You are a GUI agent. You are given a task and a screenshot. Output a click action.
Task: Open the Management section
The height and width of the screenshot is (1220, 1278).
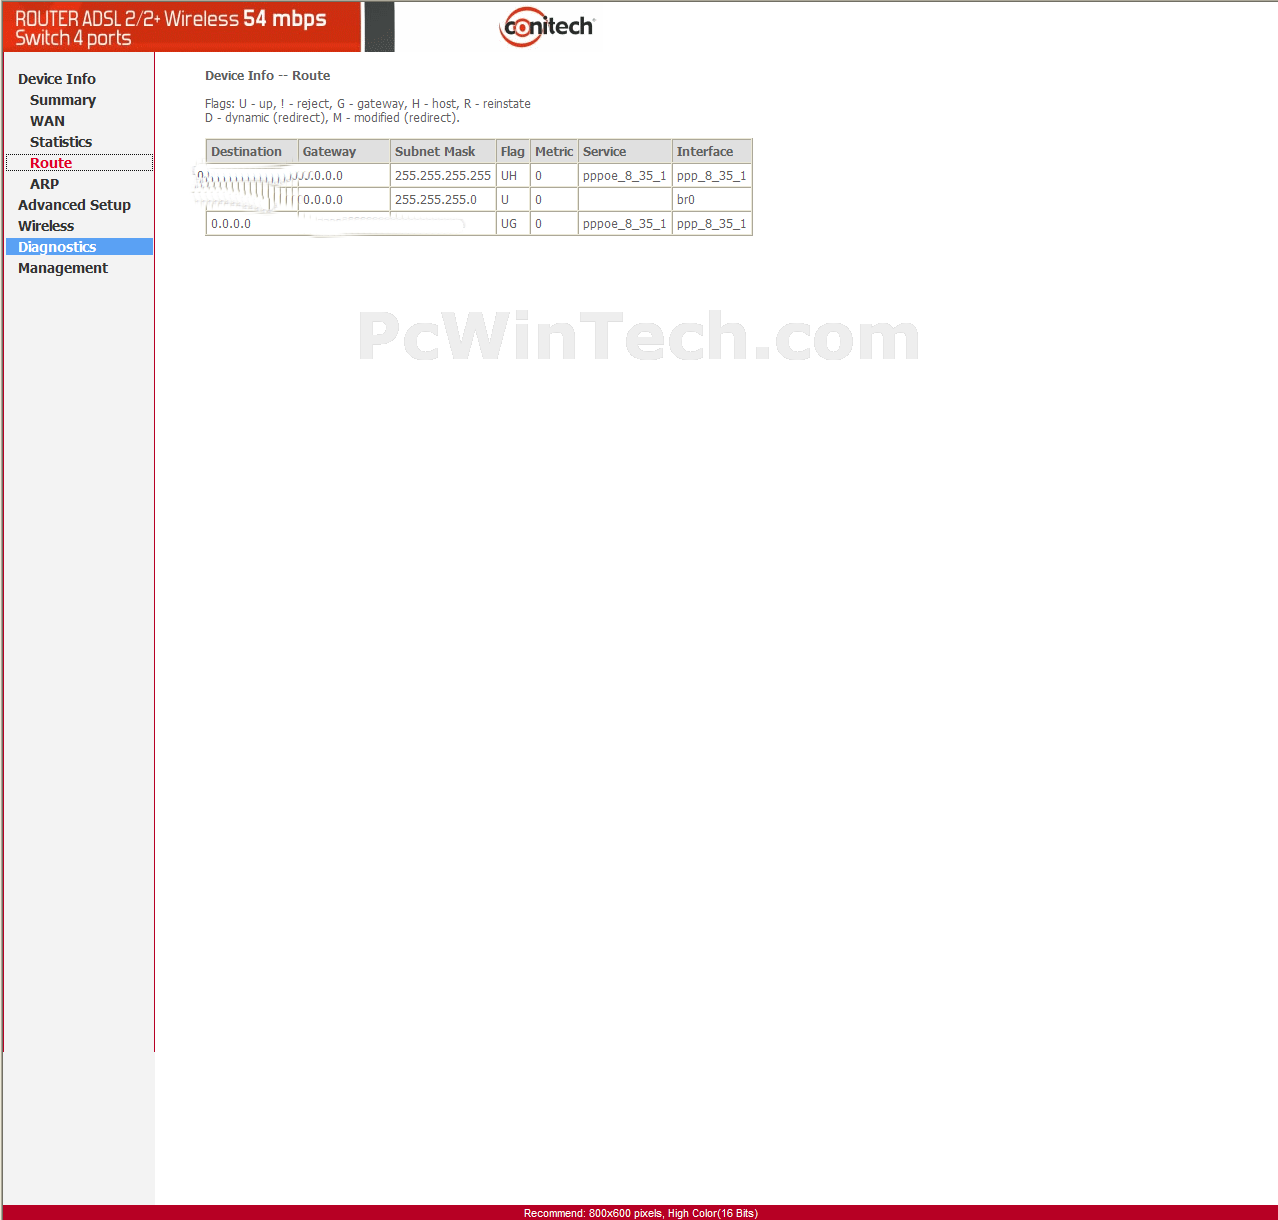tap(63, 268)
